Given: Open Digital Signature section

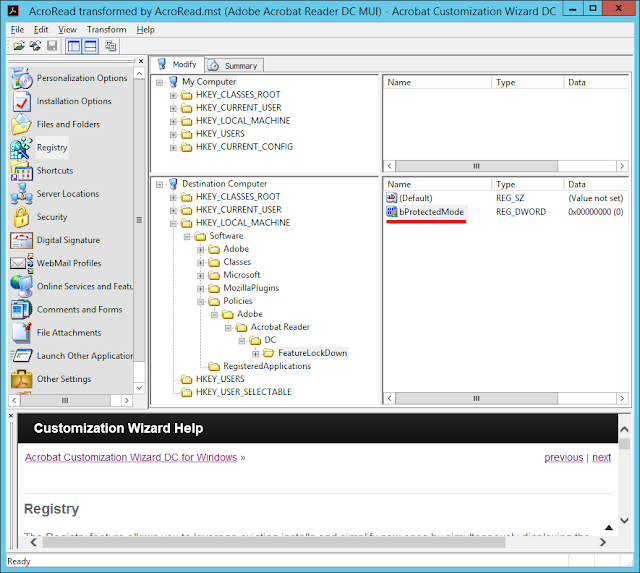Looking at the screenshot, I should (68, 240).
